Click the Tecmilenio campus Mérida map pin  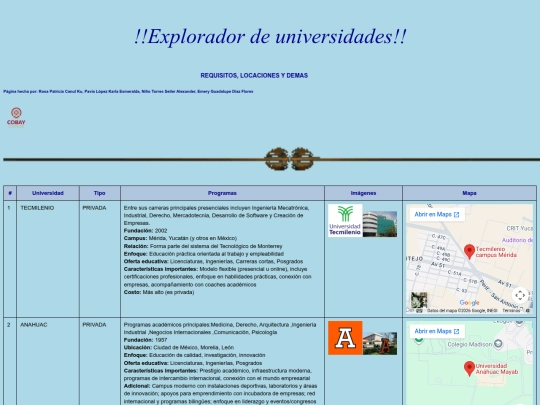(x=469, y=252)
